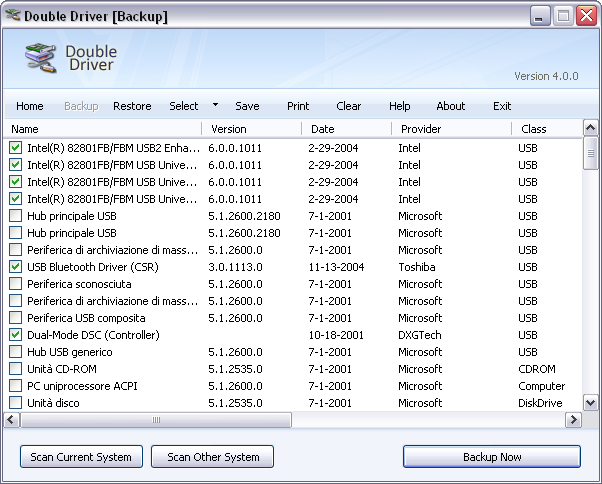The image size is (602, 484).
Task: Click the vertical scrollbar down arrow
Action: pyautogui.click(x=590, y=403)
